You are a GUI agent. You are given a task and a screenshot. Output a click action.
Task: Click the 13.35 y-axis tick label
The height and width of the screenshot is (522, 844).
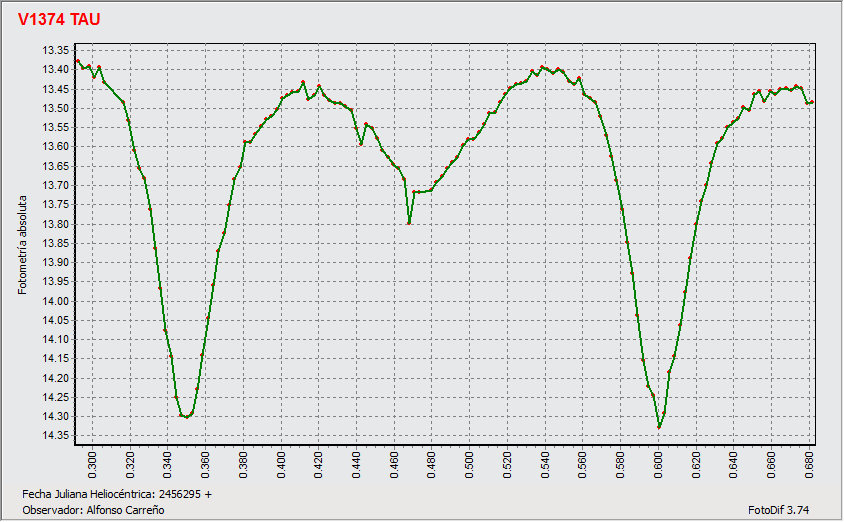[54, 50]
